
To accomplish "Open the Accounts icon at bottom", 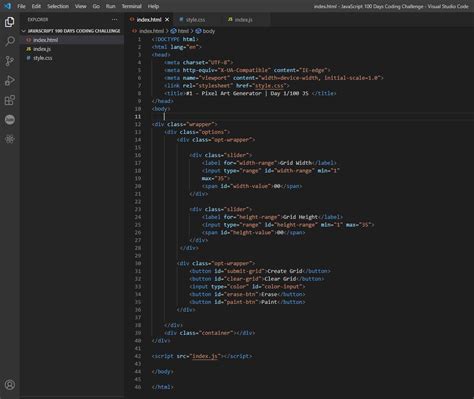I will pos(10,385).
